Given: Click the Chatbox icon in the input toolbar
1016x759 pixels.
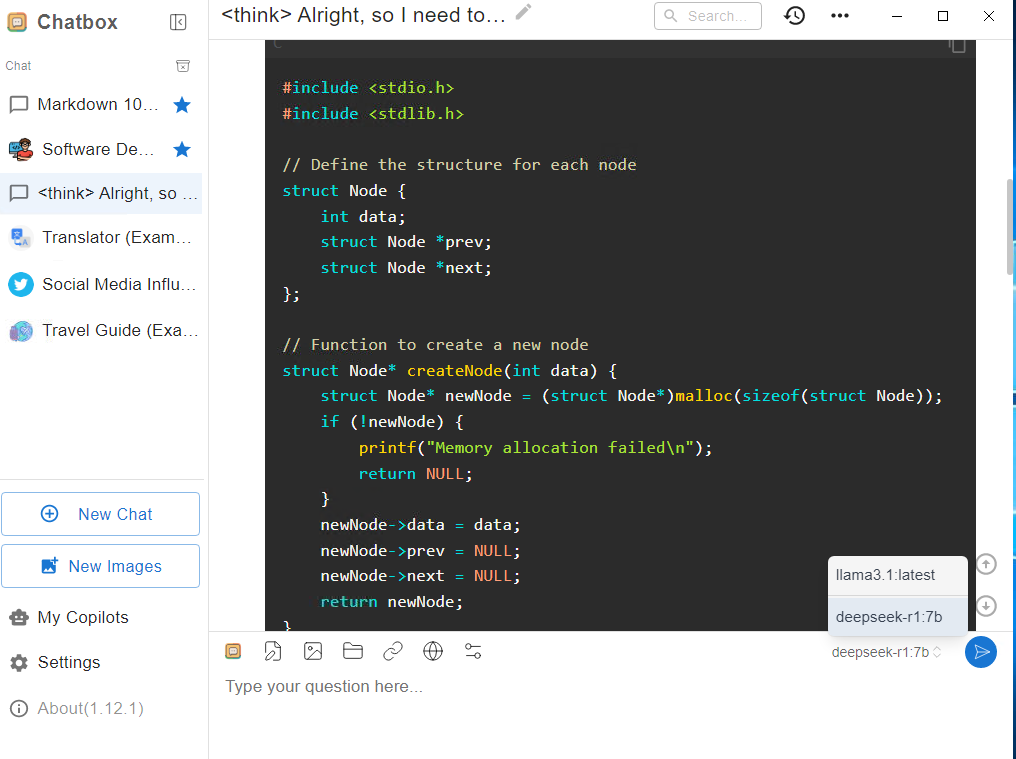Looking at the screenshot, I should [x=233, y=651].
